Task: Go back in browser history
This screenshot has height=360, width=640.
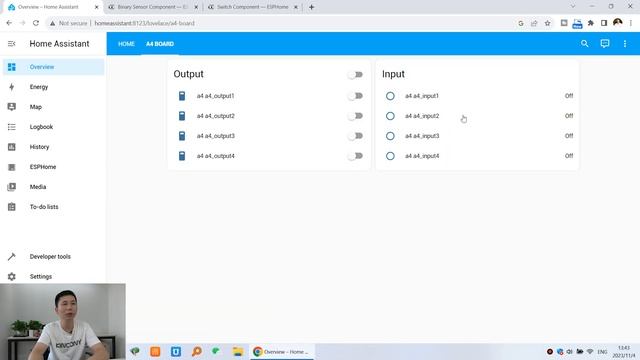Action: tap(9, 23)
